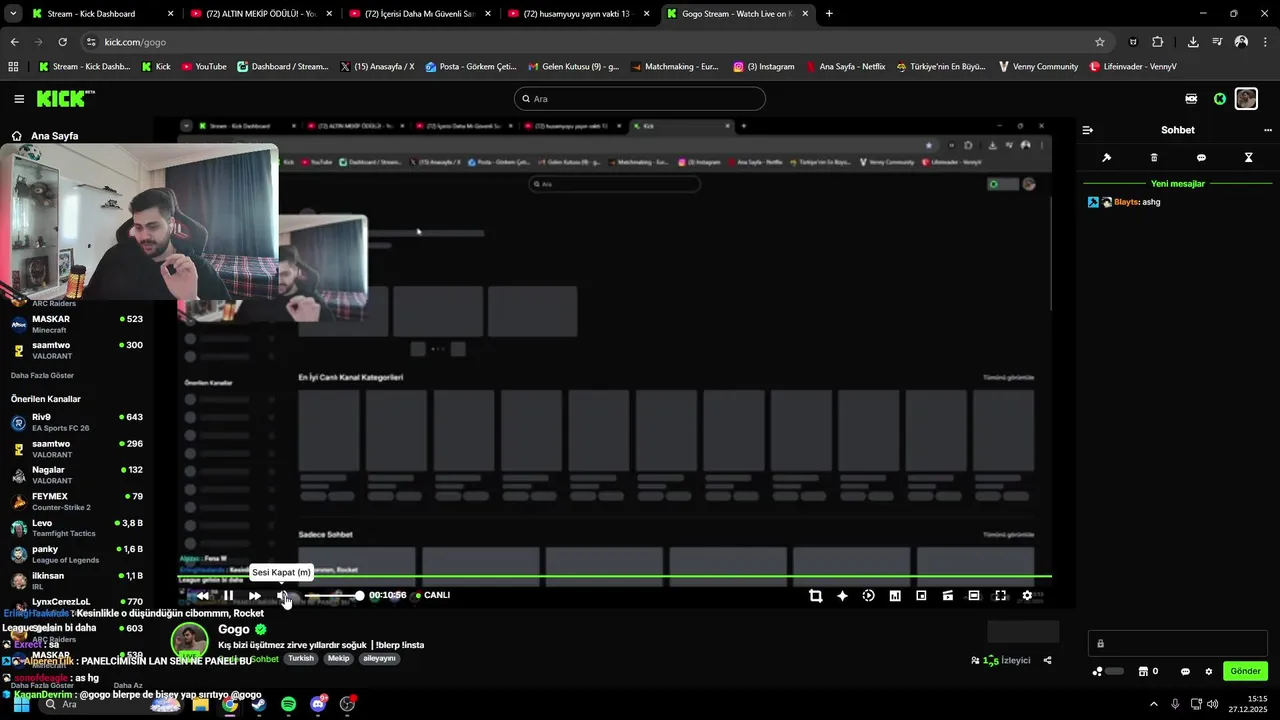Click the Turkish tag
1280x720 pixels.
(301, 659)
